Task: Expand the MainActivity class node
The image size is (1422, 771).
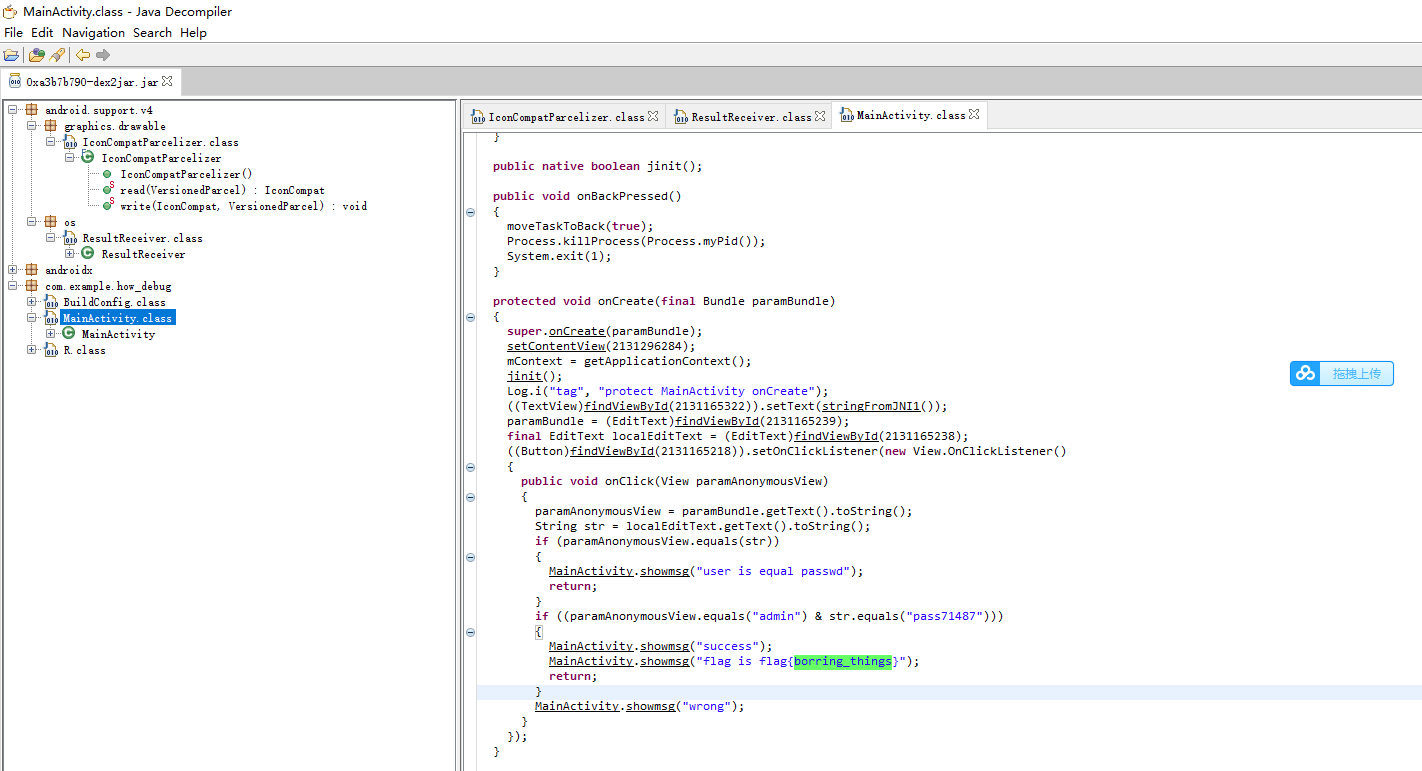Action: click(51, 334)
